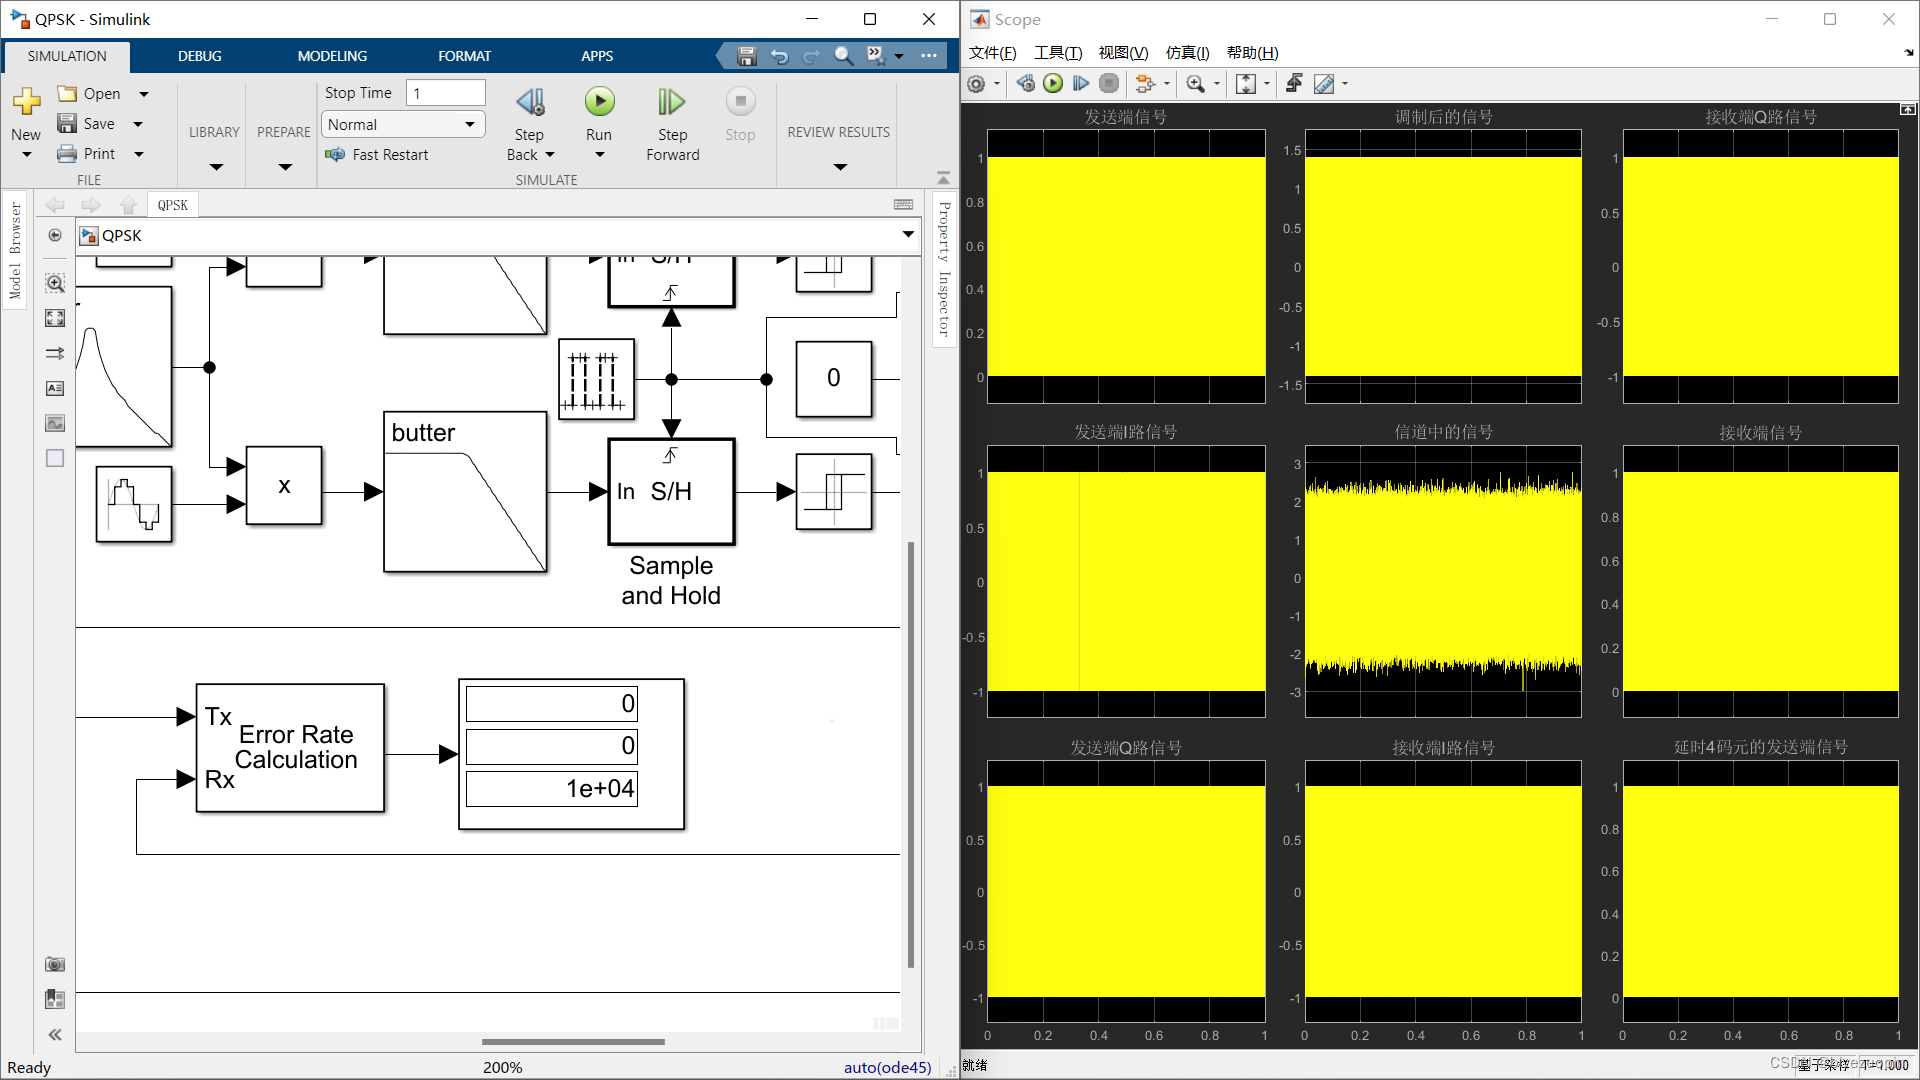Toggle Fast Restart mode

377,155
